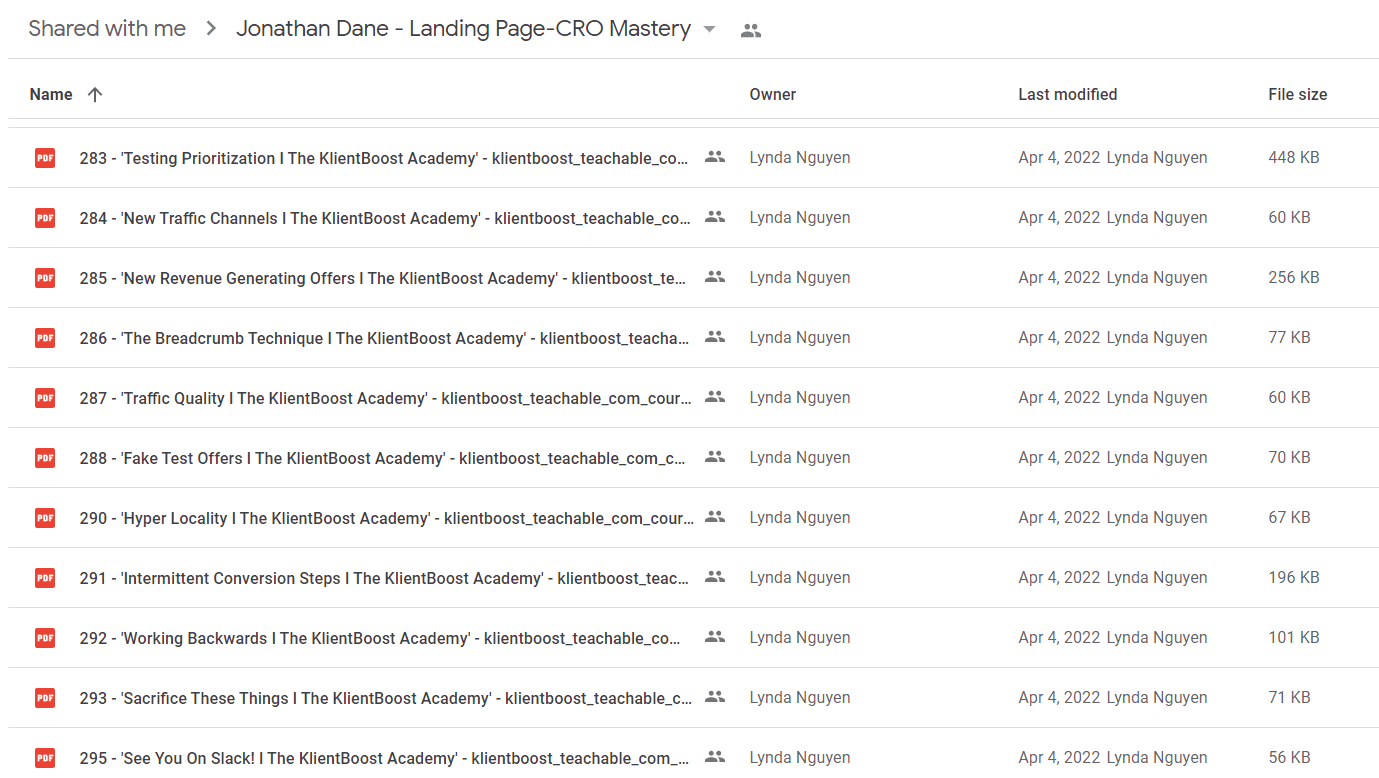Click PDF icon of file 291 Intermittent Conversion Steps
The width and height of the screenshot is (1379, 778).
pyautogui.click(x=45, y=578)
